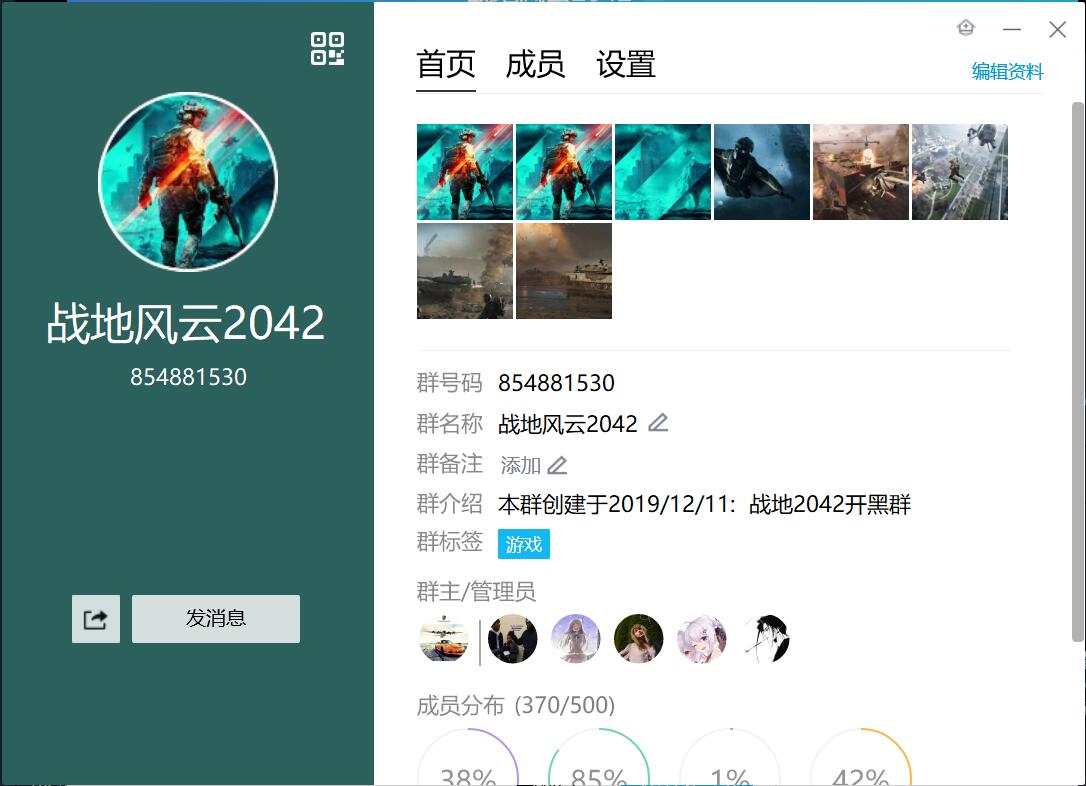This screenshot has height=786, width=1086.
Task: Click the edit pencil next to group name
Action: coord(658,422)
